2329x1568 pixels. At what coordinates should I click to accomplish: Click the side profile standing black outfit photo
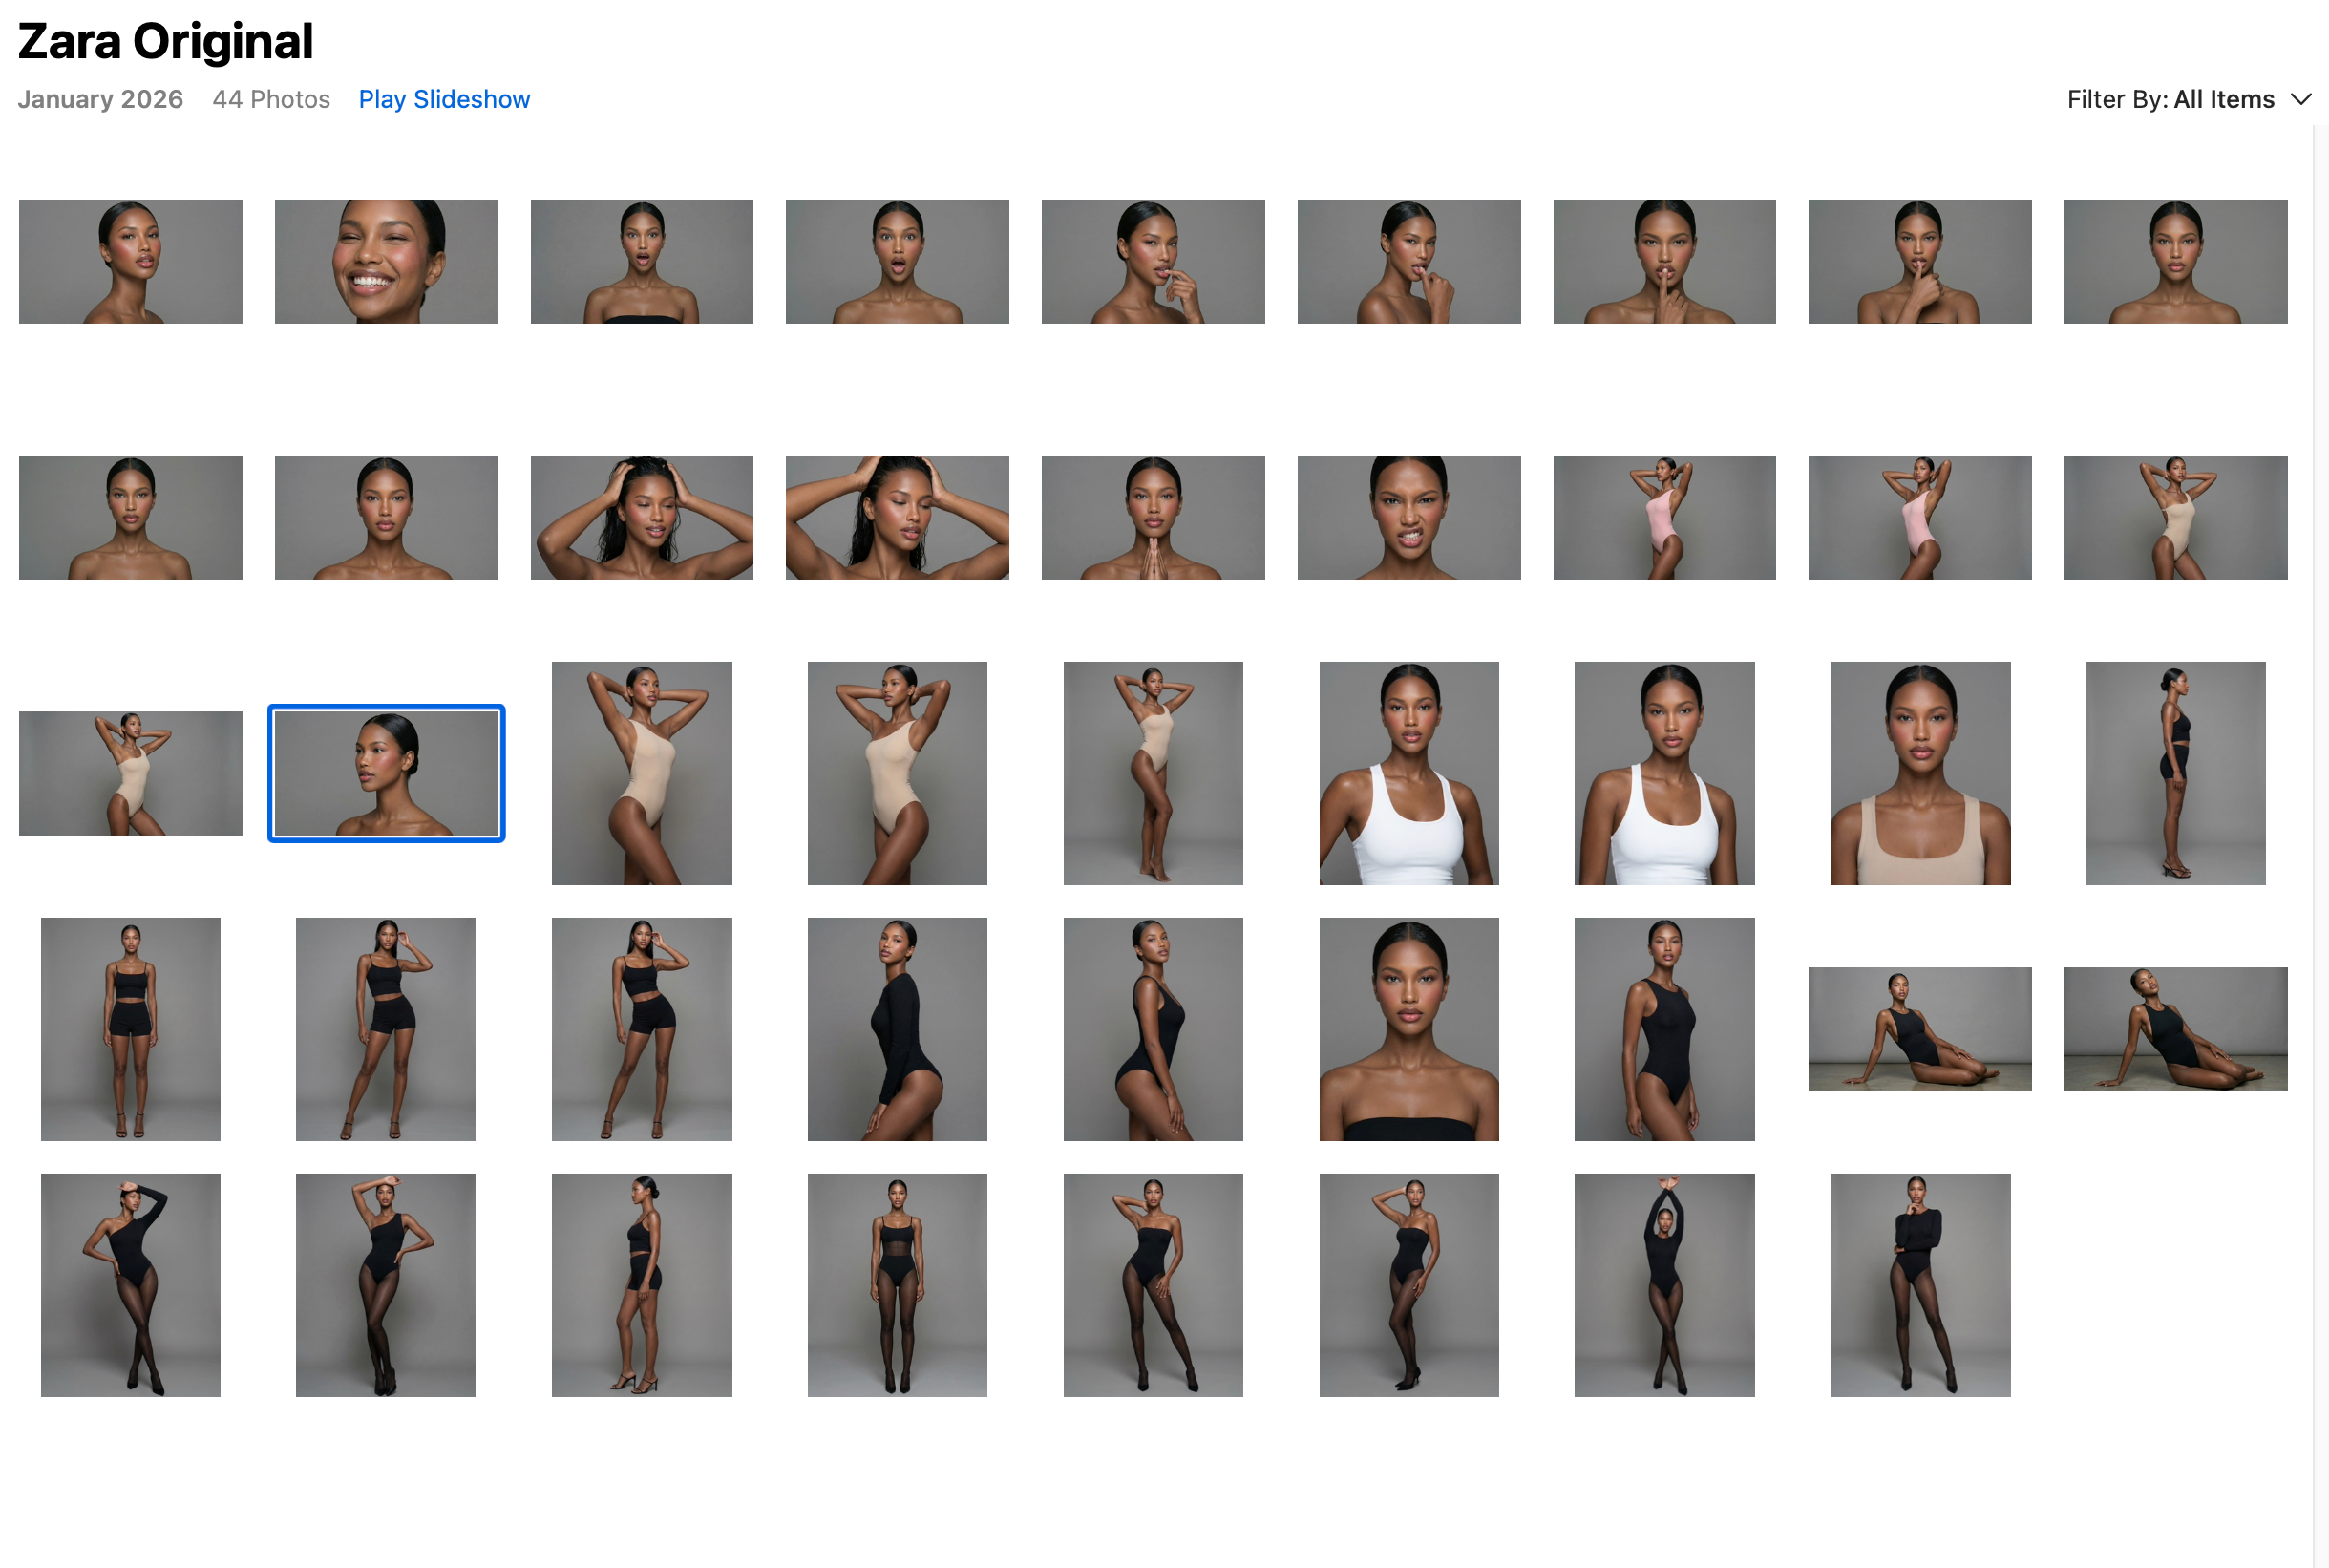2175,773
